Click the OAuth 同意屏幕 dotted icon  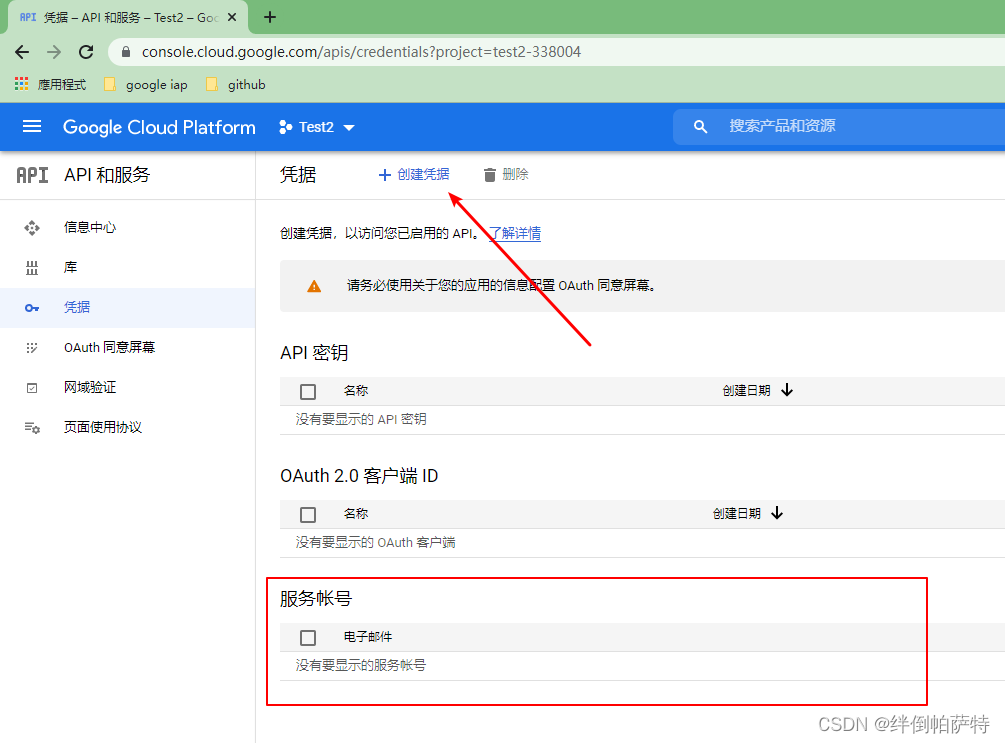point(32,348)
